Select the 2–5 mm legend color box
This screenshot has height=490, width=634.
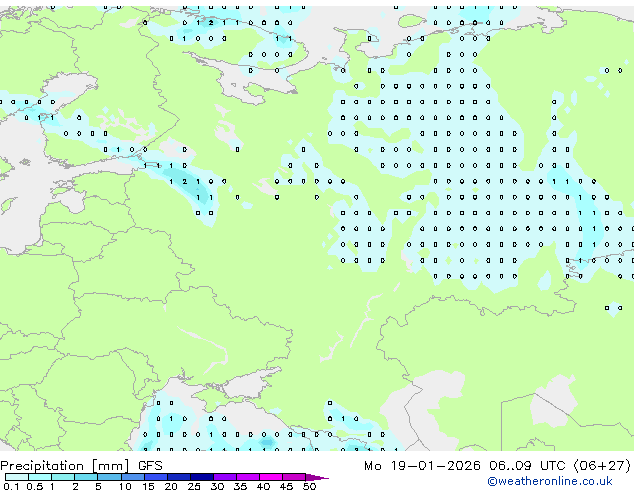[x=86, y=477]
